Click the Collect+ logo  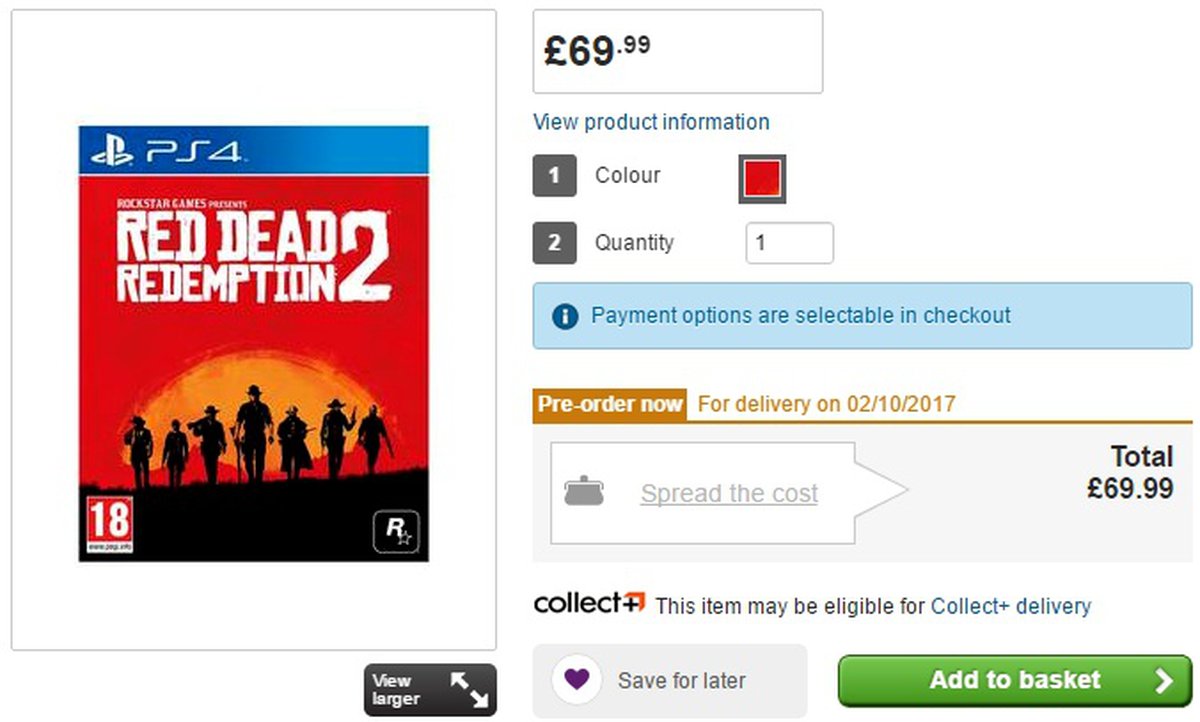[x=590, y=604]
